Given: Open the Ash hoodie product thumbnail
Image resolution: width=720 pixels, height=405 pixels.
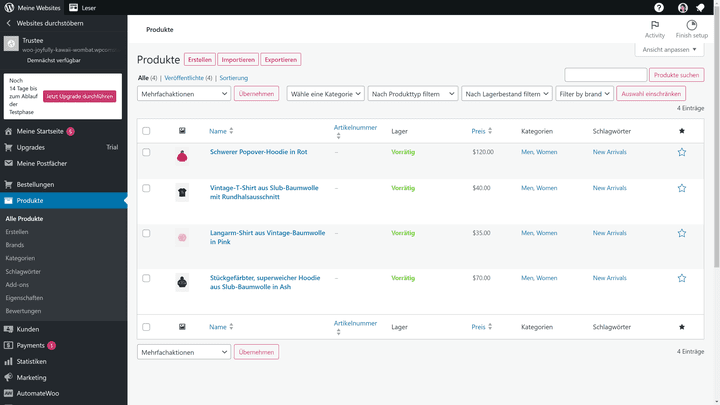Looking at the screenshot, I should point(182,282).
